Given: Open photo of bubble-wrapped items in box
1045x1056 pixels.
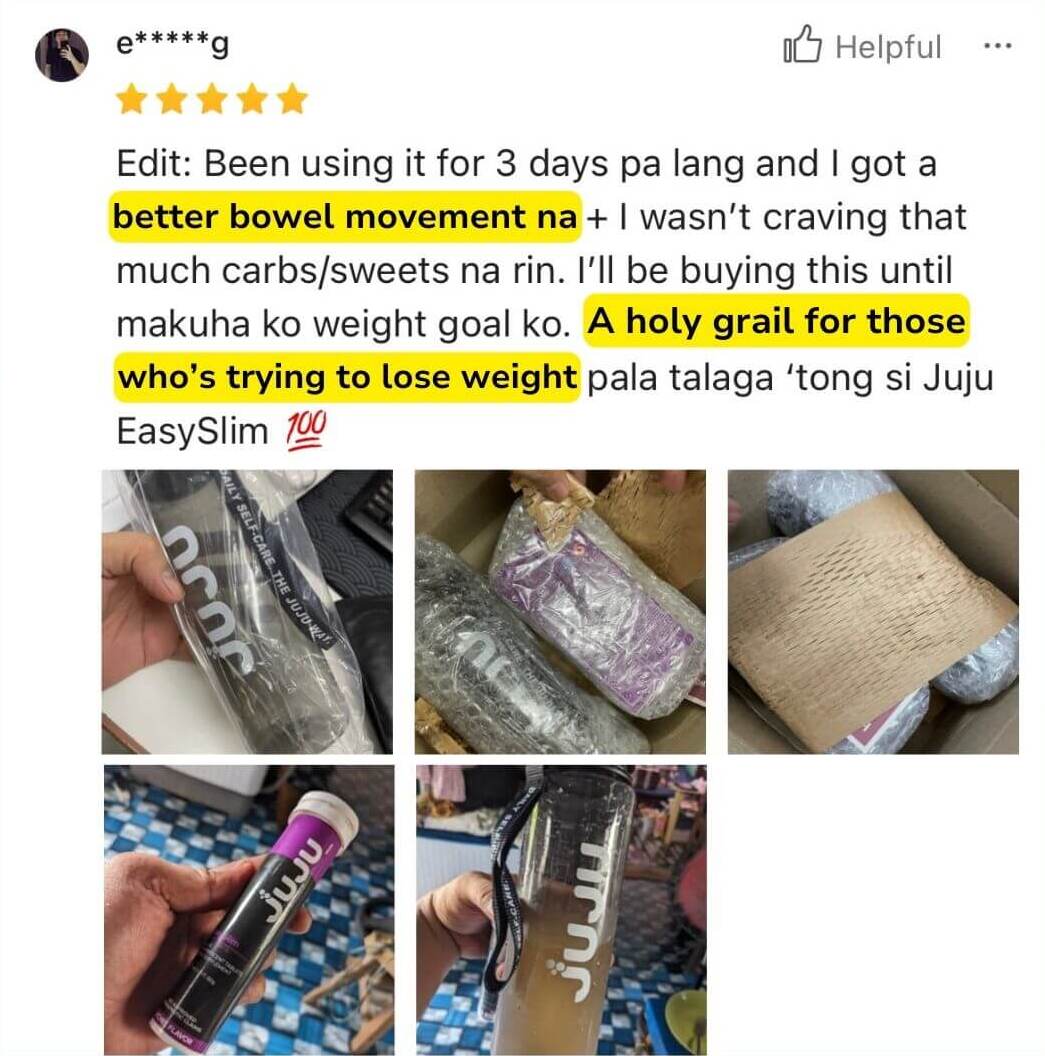Looking at the screenshot, I should point(560,612).
